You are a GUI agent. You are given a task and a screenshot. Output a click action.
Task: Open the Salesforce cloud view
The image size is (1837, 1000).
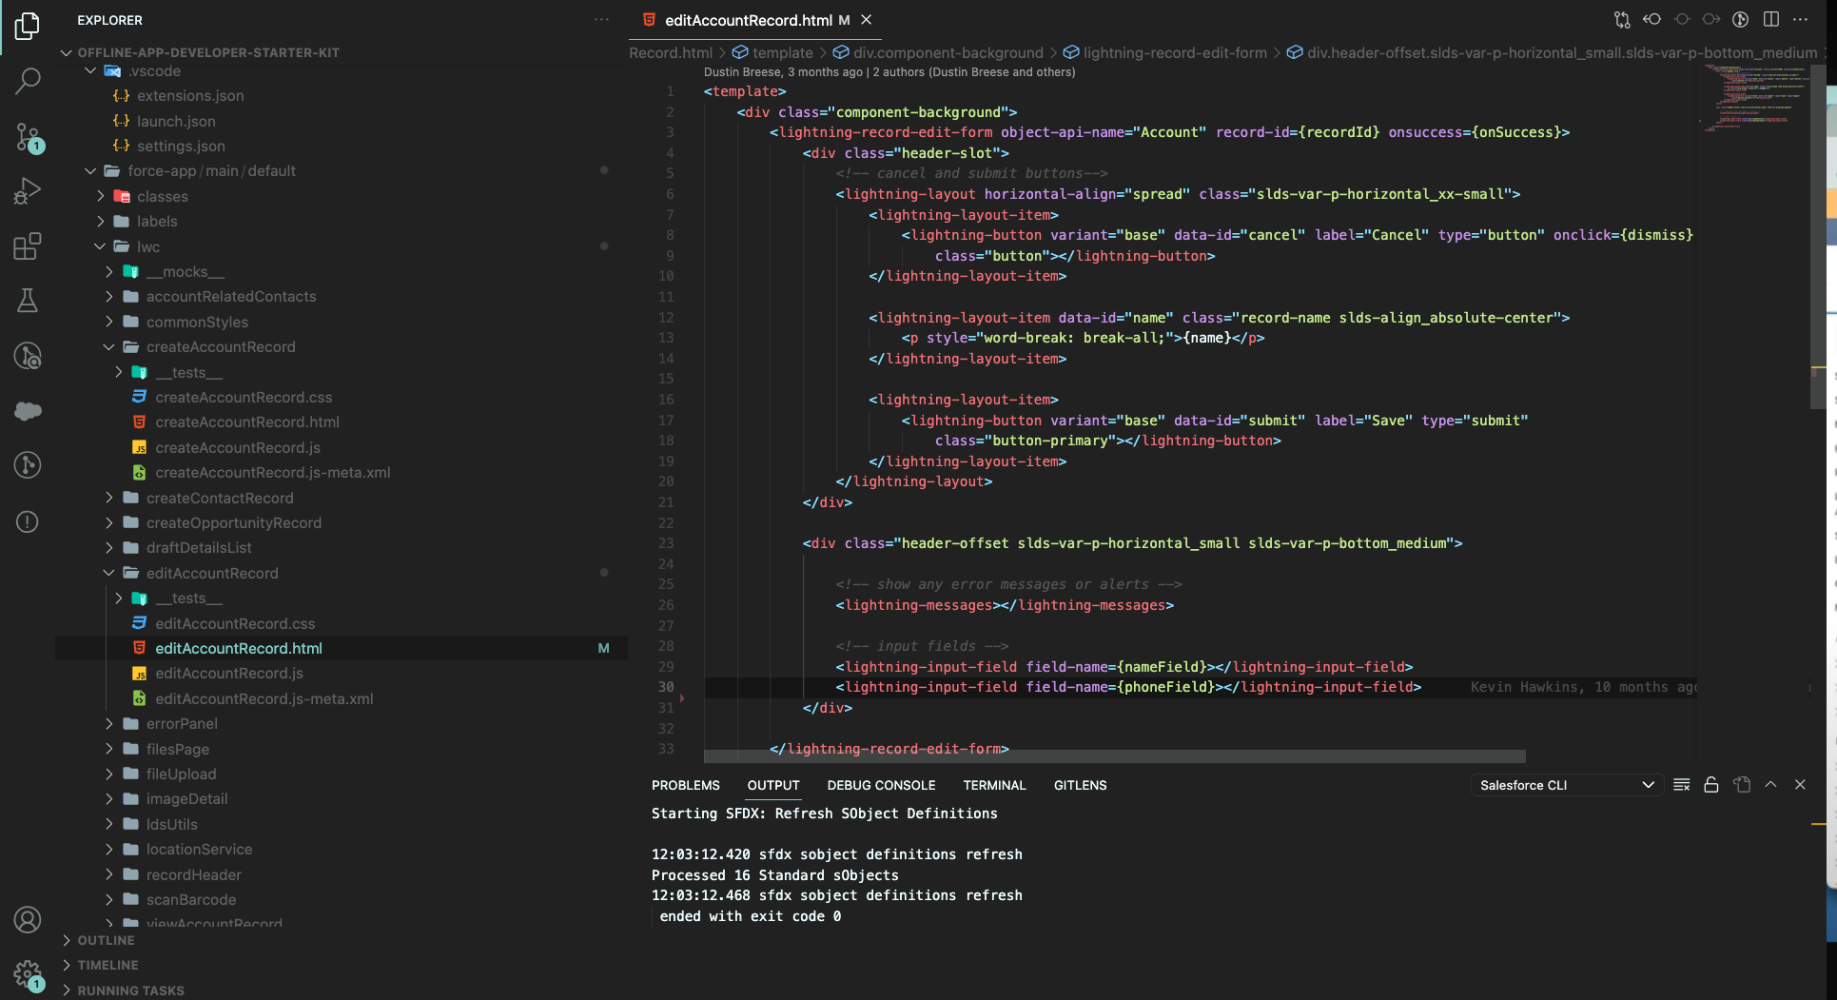pyautogui.click(x=27, y=411)
